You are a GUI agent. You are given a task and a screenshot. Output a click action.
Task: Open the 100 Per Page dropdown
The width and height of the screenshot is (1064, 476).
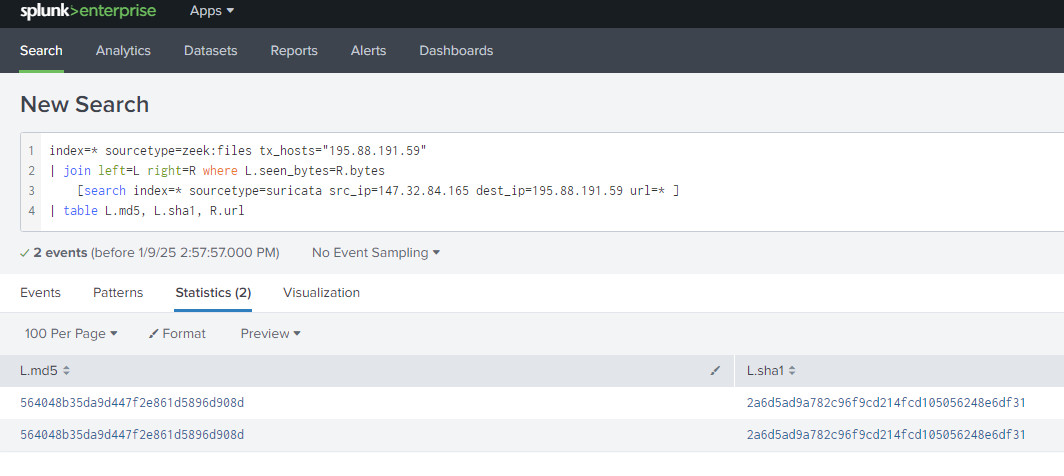pyautogui.click(x=71, y=333)
